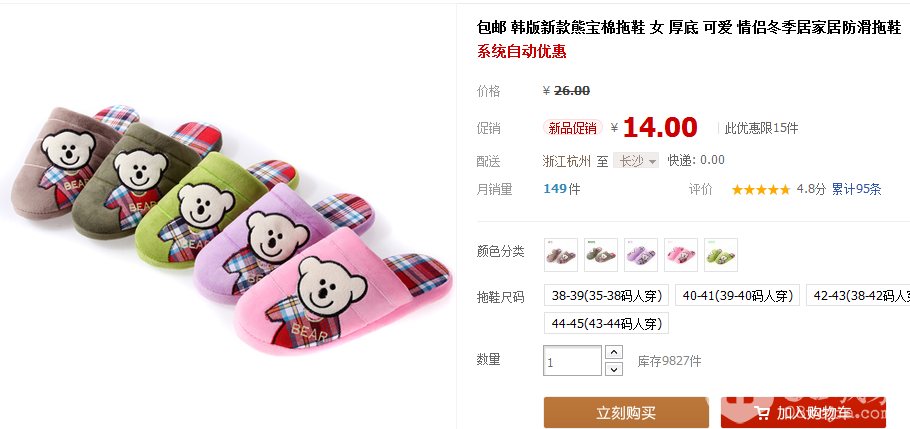Decrease quantity with the down arrow

(614, 369)
